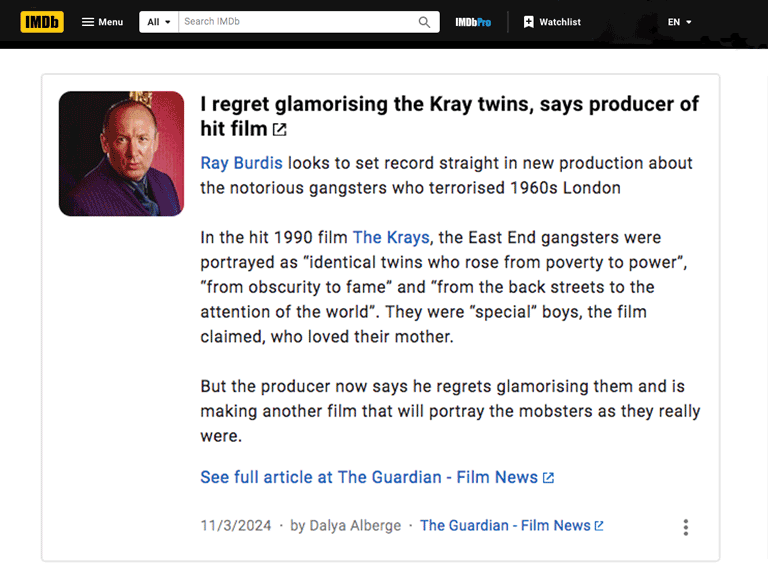Screen dimensions: 768x578
Task: Expand the All search category dropdown
Action: tap(159, 22)
